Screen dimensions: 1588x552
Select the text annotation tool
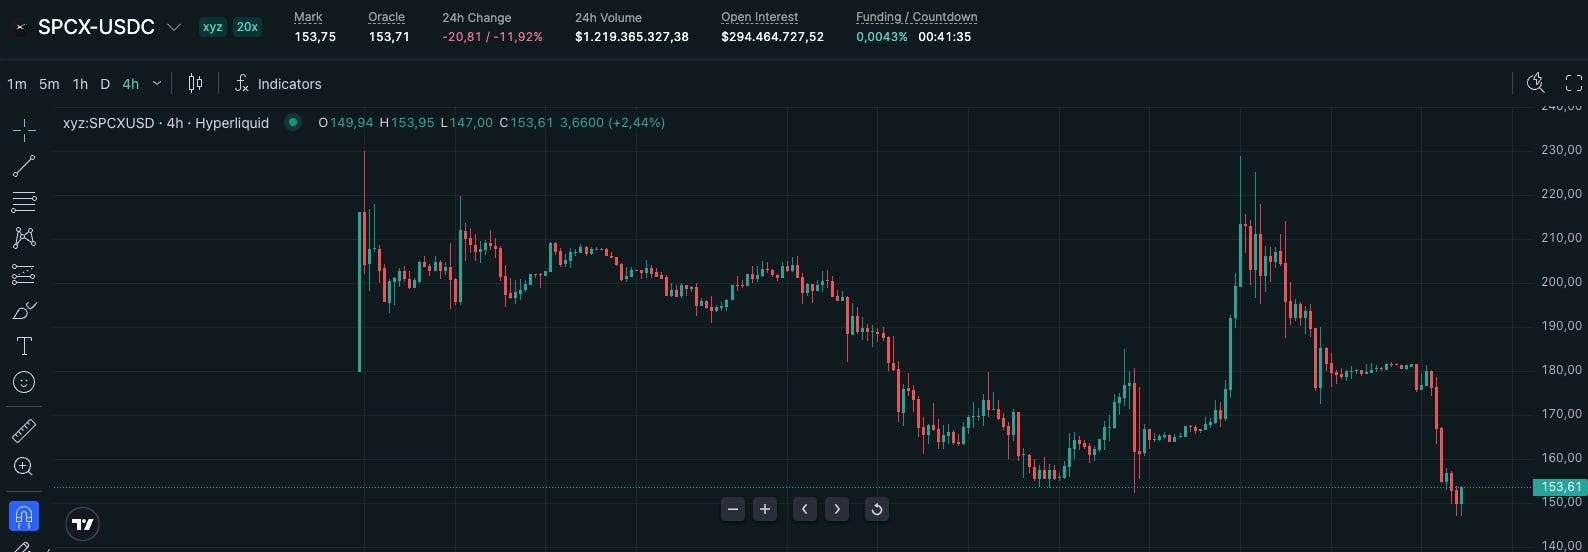24,346
